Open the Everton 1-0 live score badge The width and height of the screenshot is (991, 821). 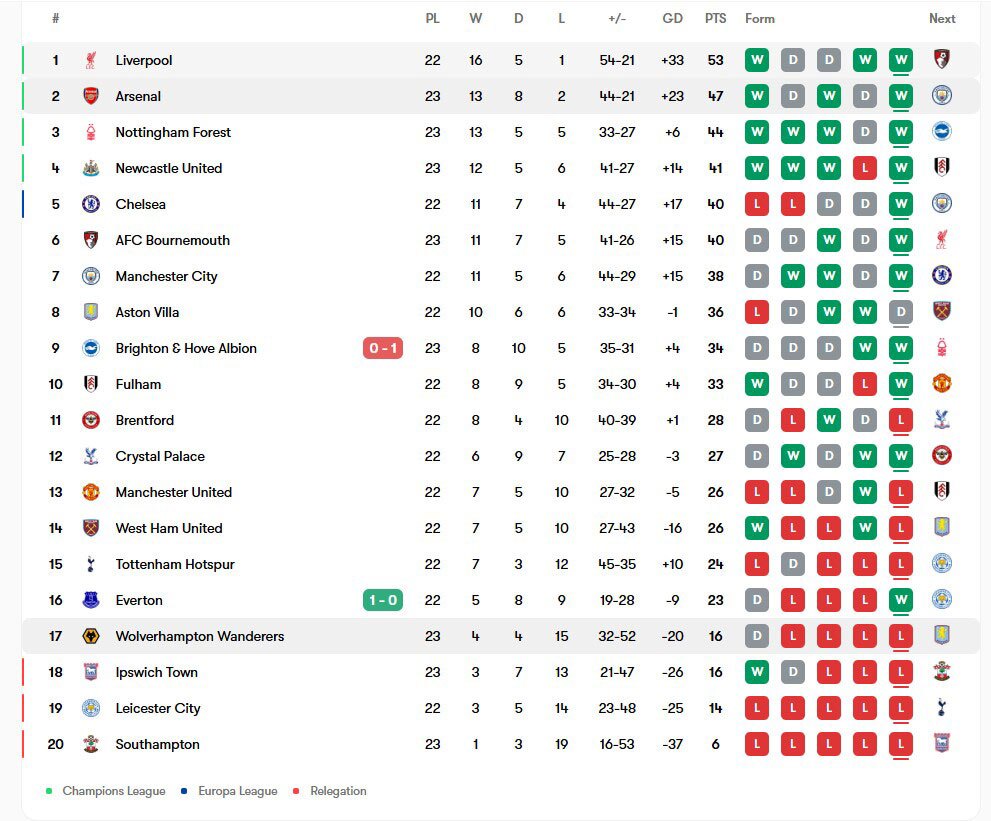click(x=383, y=600)
